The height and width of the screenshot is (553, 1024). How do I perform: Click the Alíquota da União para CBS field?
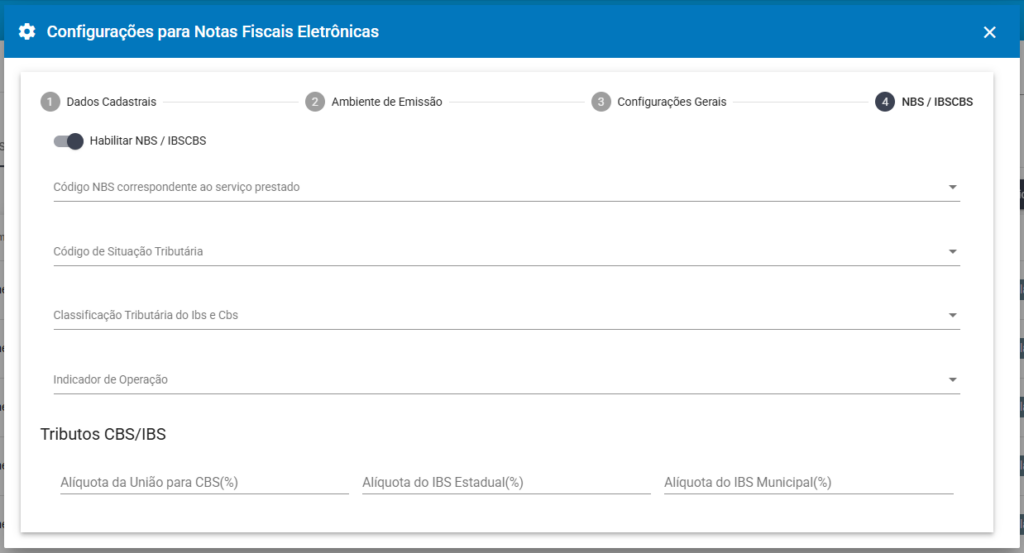tap(204, 482)
